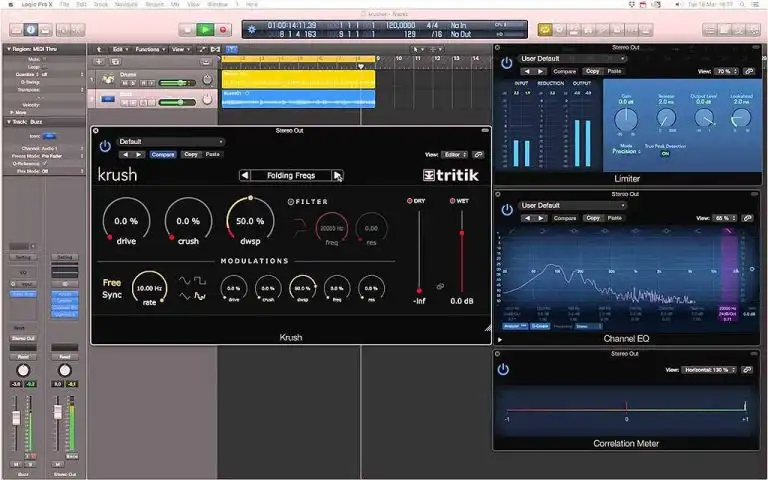The image size is (768, 480).
Task: Click Copy in the Limiter header
Action: coord(593,72)
